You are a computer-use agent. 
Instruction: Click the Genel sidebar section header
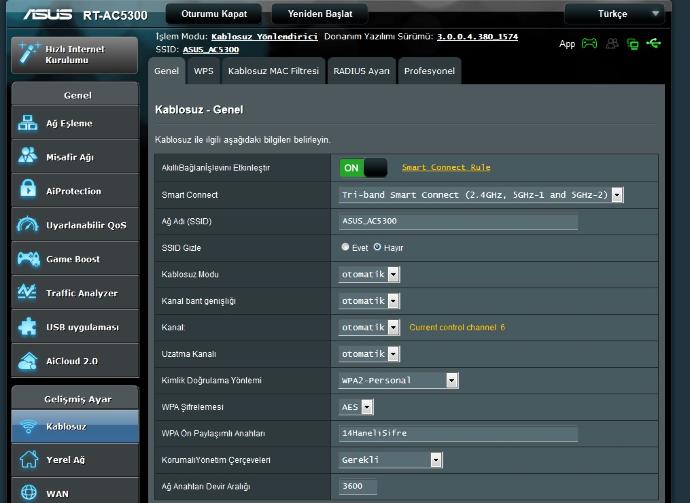click(77, 95)
